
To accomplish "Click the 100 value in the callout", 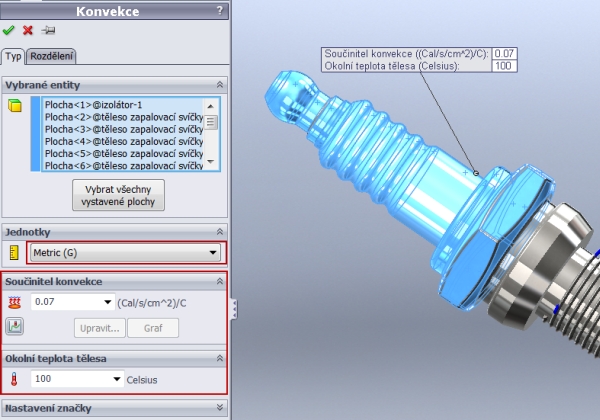I will (504, 66).
